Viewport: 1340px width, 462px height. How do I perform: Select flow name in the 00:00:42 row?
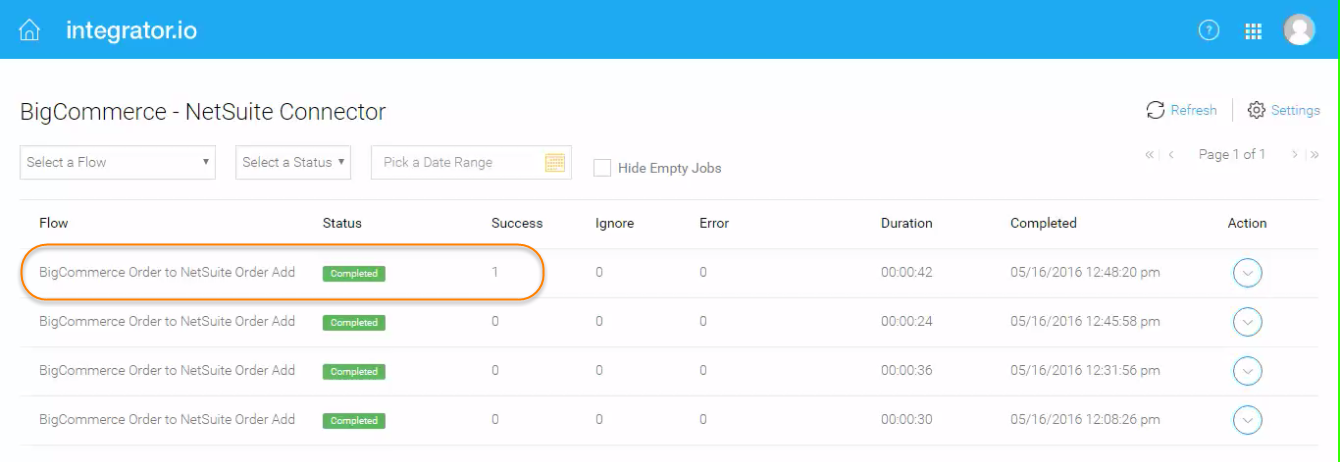[167, 272]
